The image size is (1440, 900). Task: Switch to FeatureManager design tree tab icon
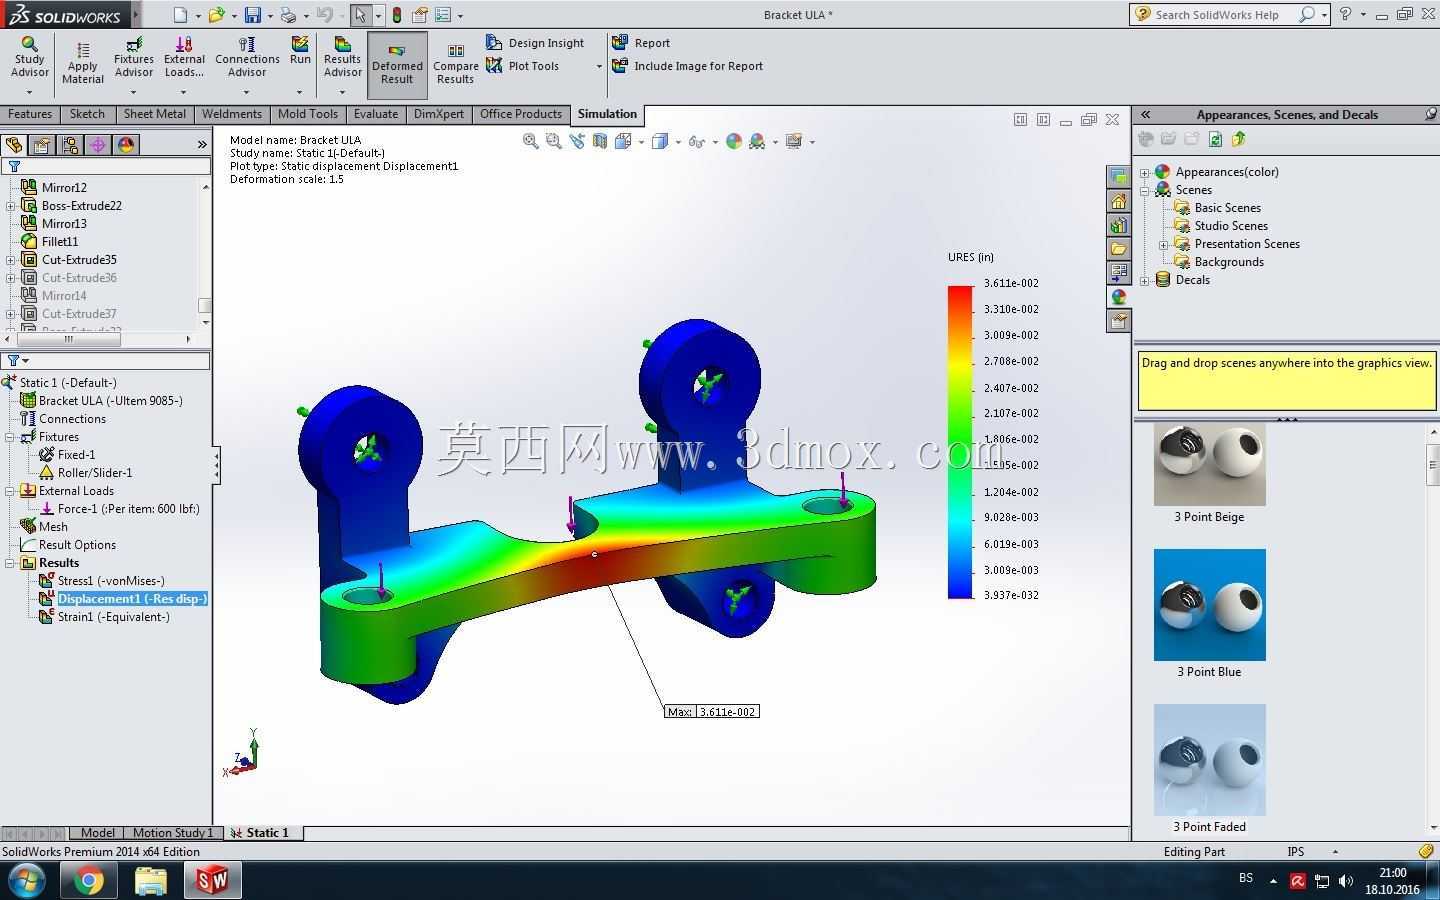pyautogui.click(x=14, y=145)
